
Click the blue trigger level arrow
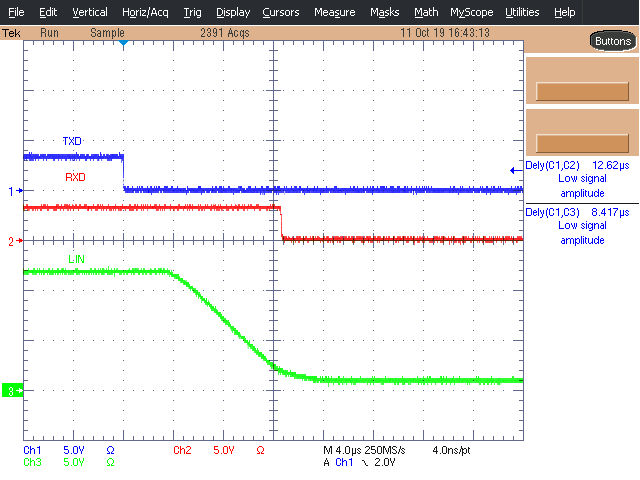click(x=515, y=170)
